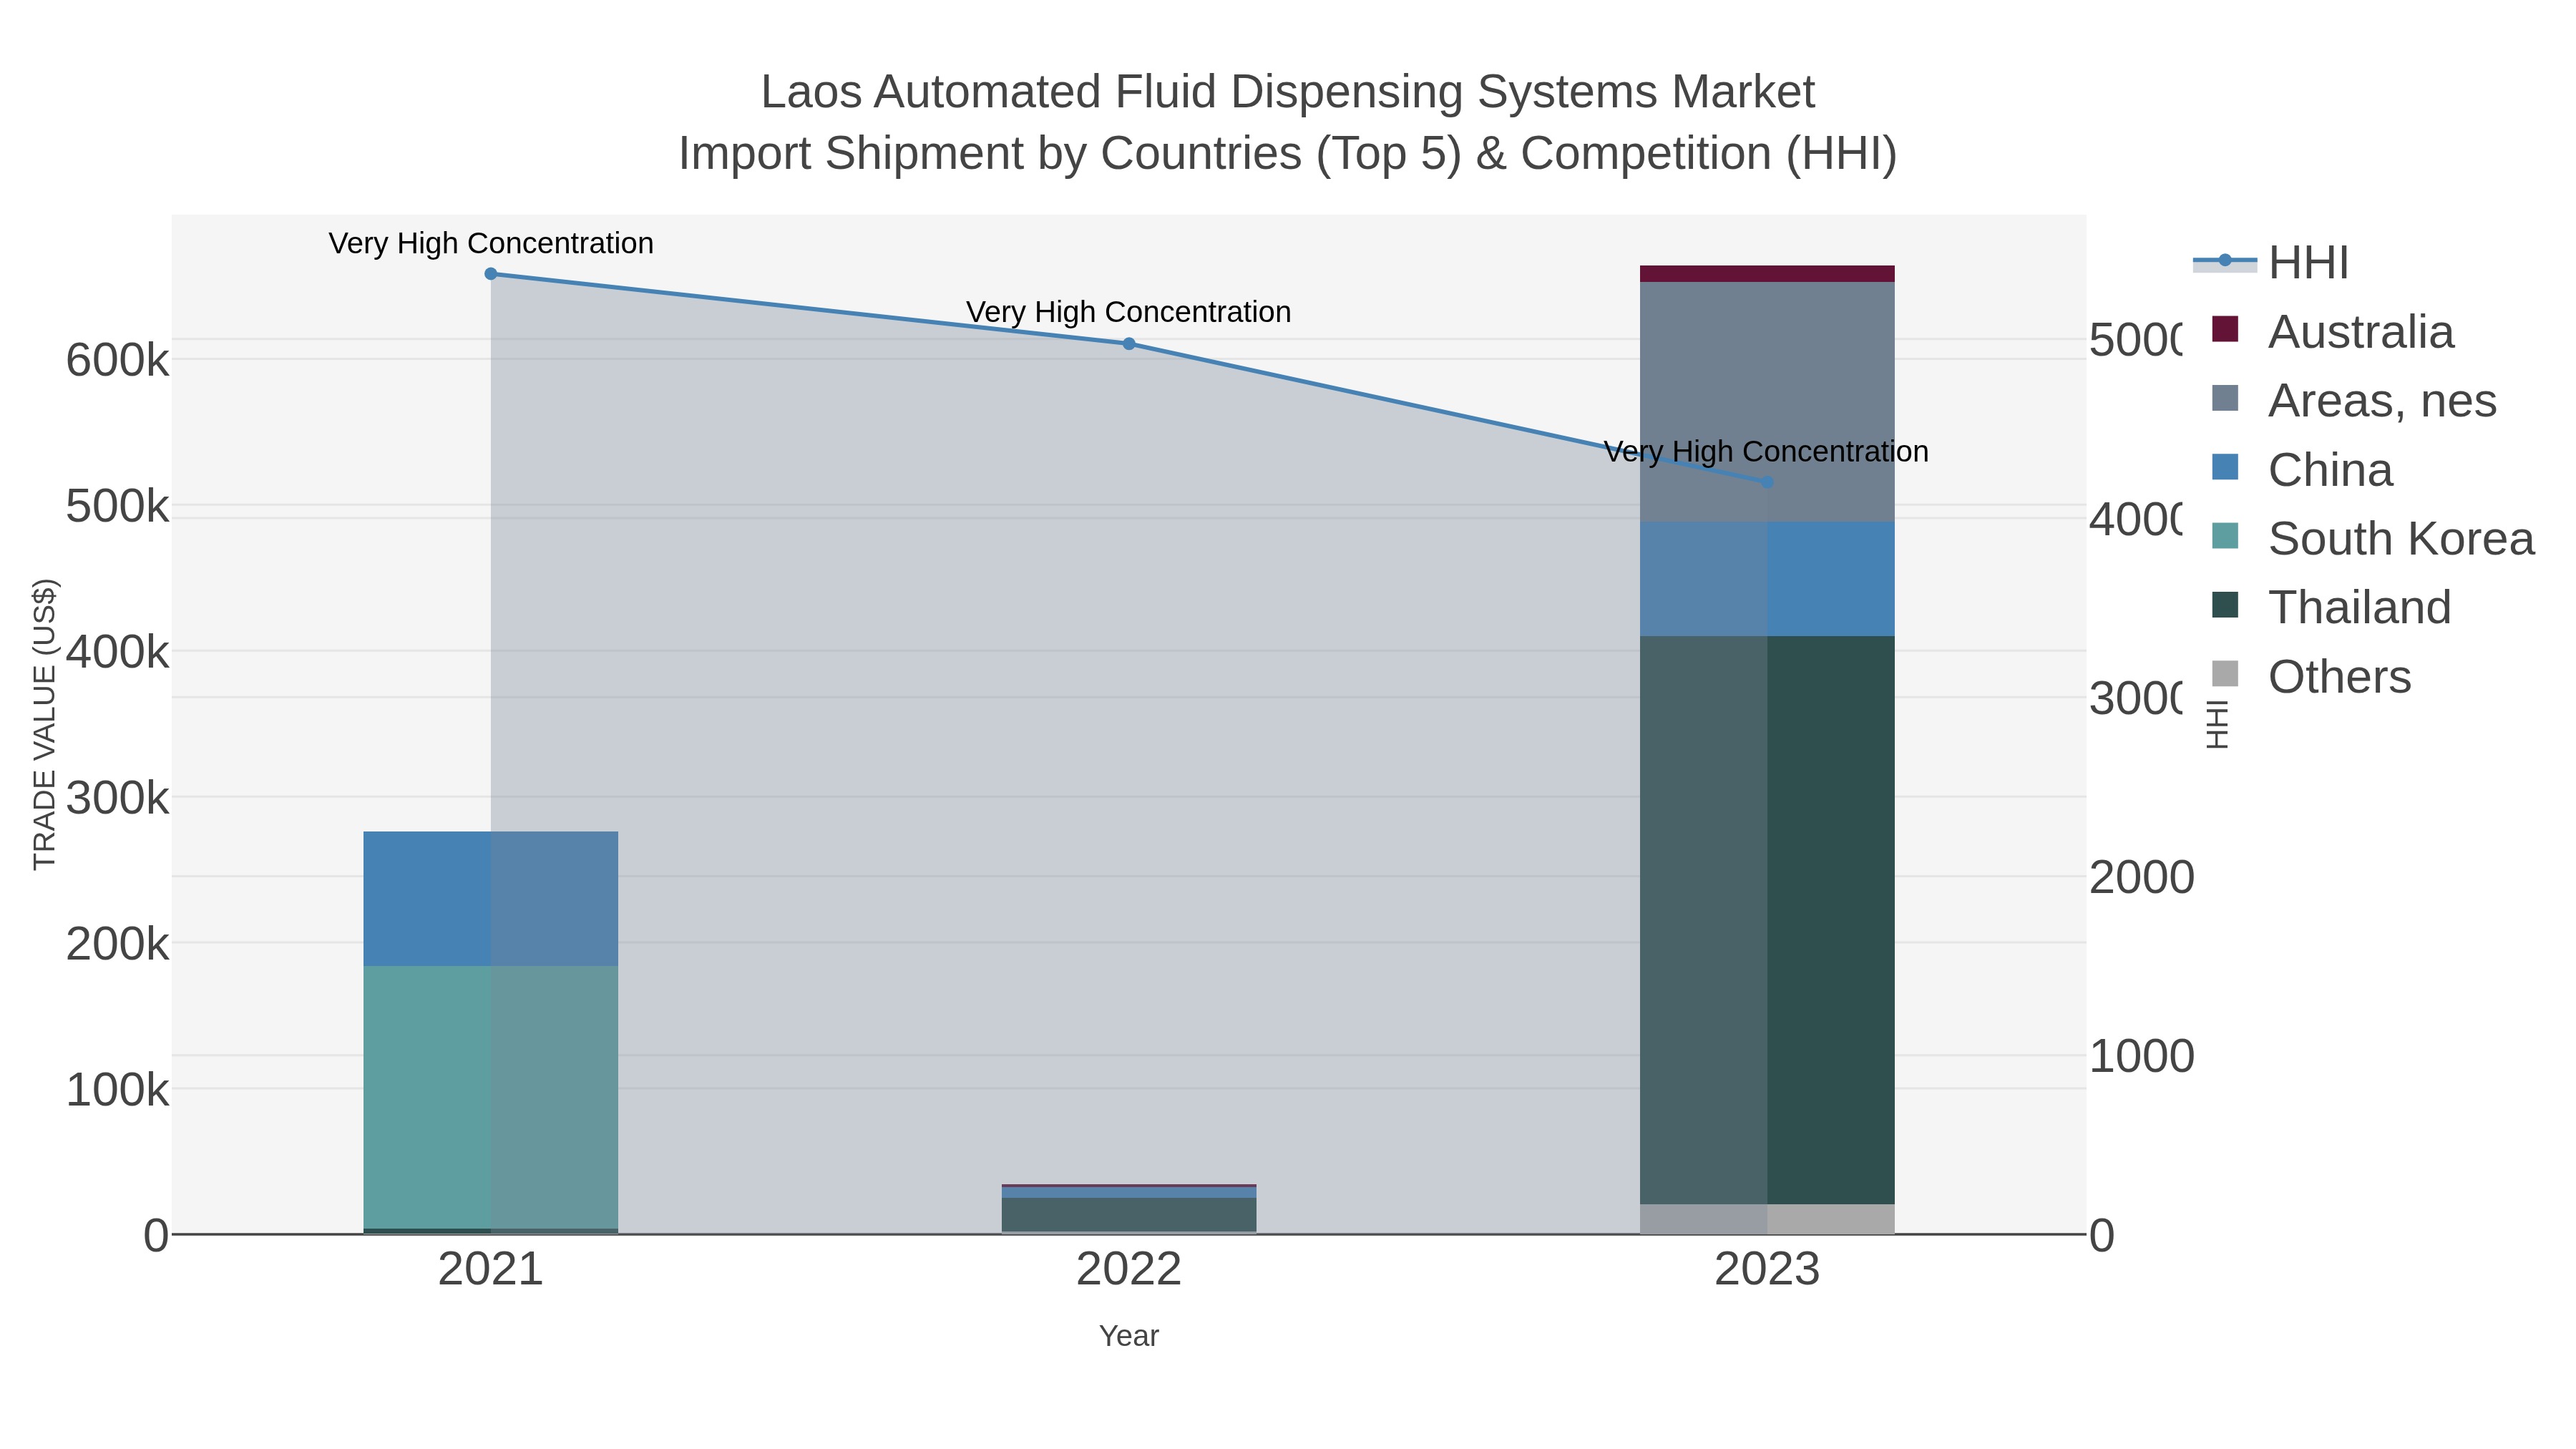Click the China legend color swatch
This screenshot has width=2576, height=1449.
tap(2225, 467)
